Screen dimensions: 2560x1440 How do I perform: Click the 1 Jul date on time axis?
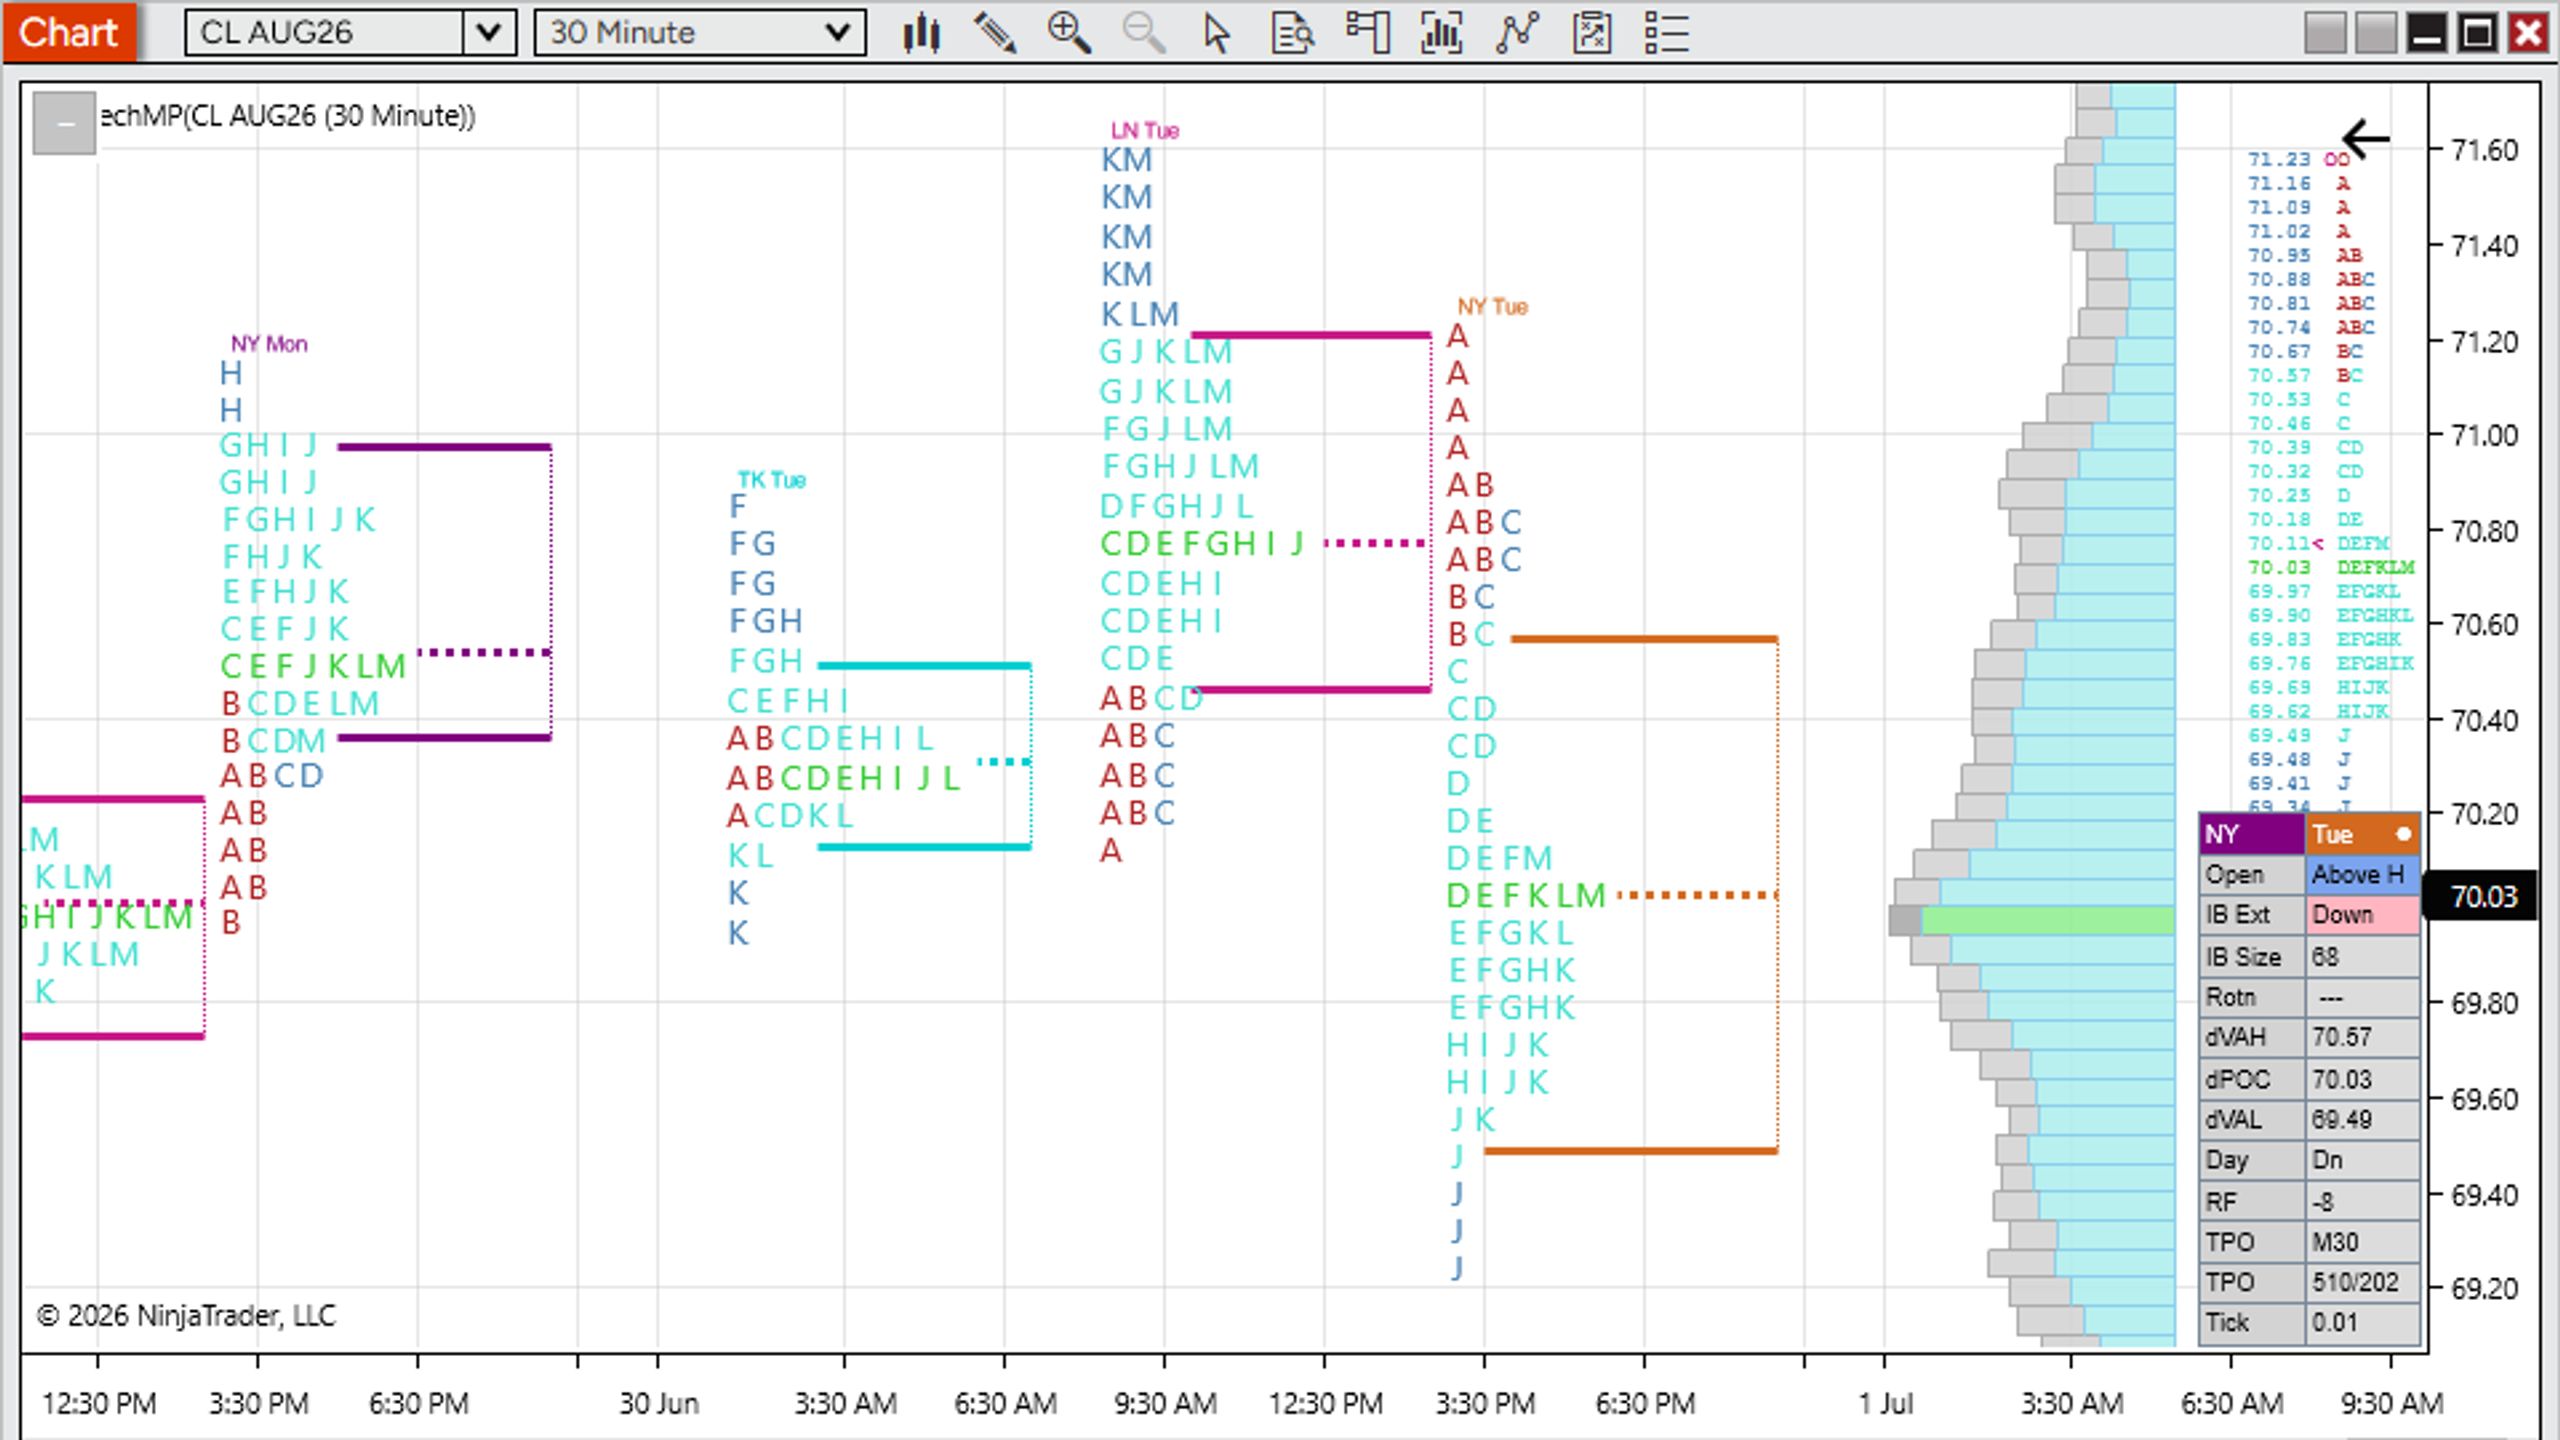pos(1885,1404)
